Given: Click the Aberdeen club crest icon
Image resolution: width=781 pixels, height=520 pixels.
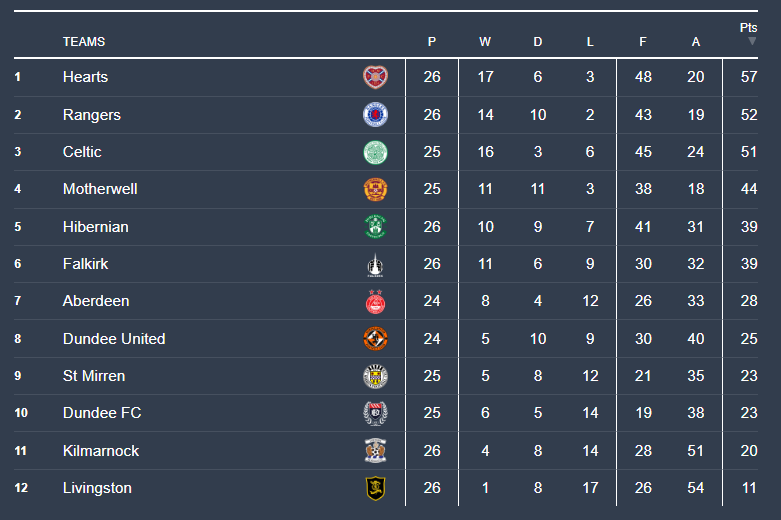Looking at the screenshot, I should click(x=375, y=301).
